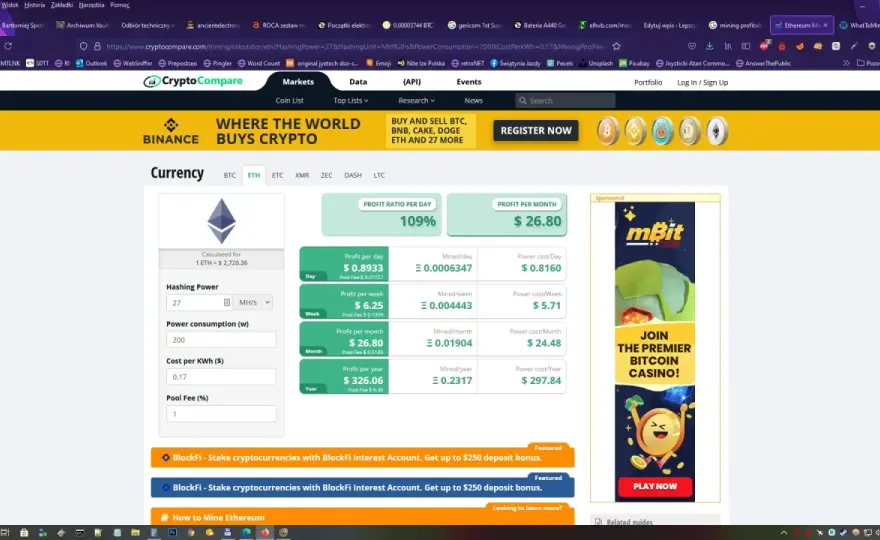The image size is (880, 540).
Task: Click Log In / Sign Up
Action: (x=702, y=83)
